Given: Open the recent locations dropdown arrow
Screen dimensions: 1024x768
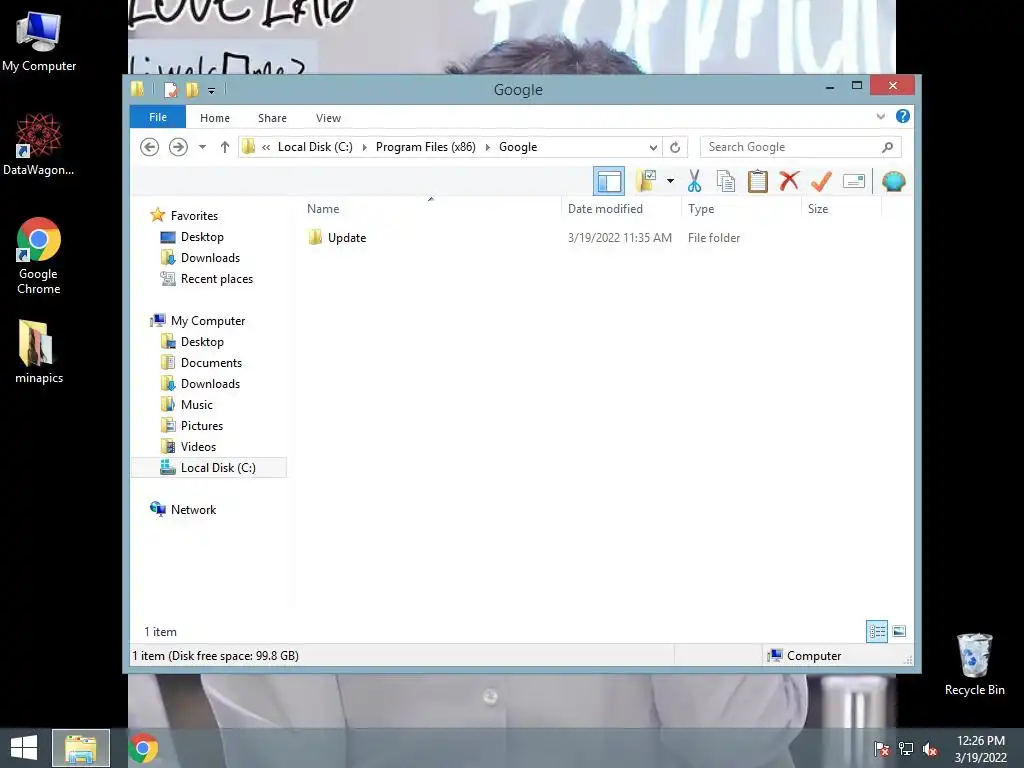Looking at the screenshot, I should tap(202, 147).
